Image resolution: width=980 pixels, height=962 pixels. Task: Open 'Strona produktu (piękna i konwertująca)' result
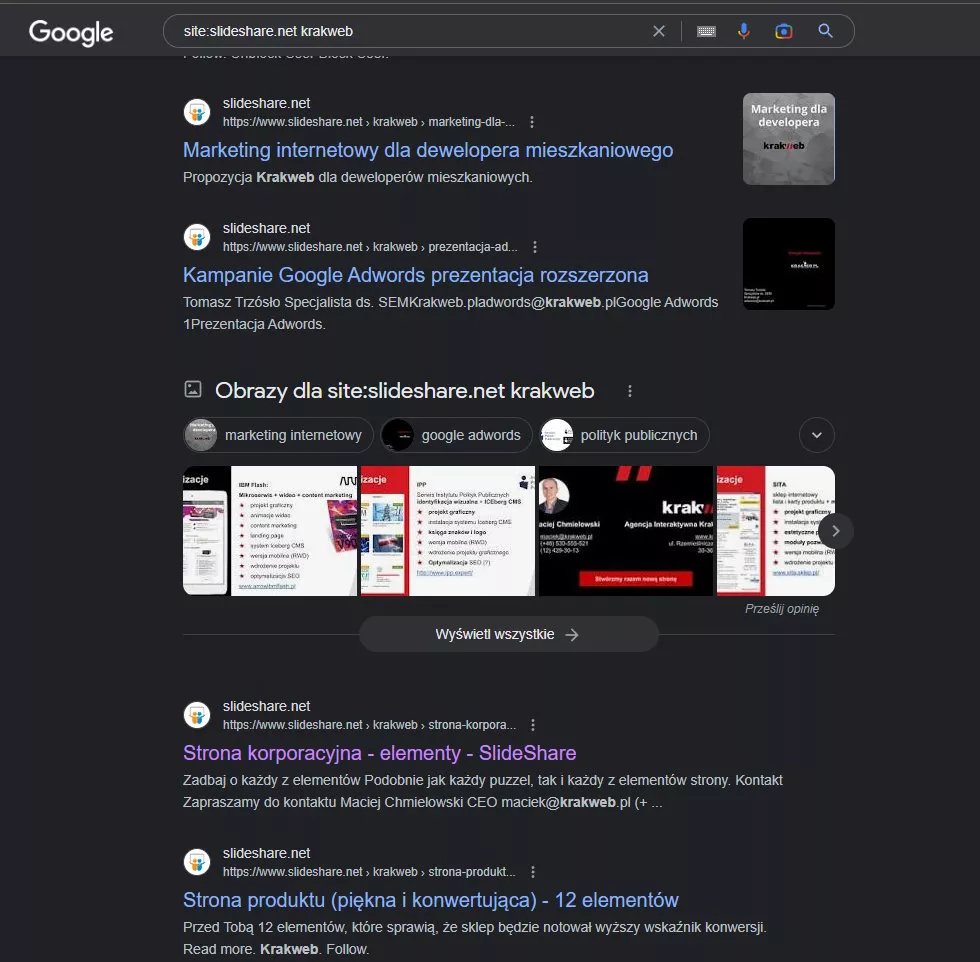pos(431,900)
